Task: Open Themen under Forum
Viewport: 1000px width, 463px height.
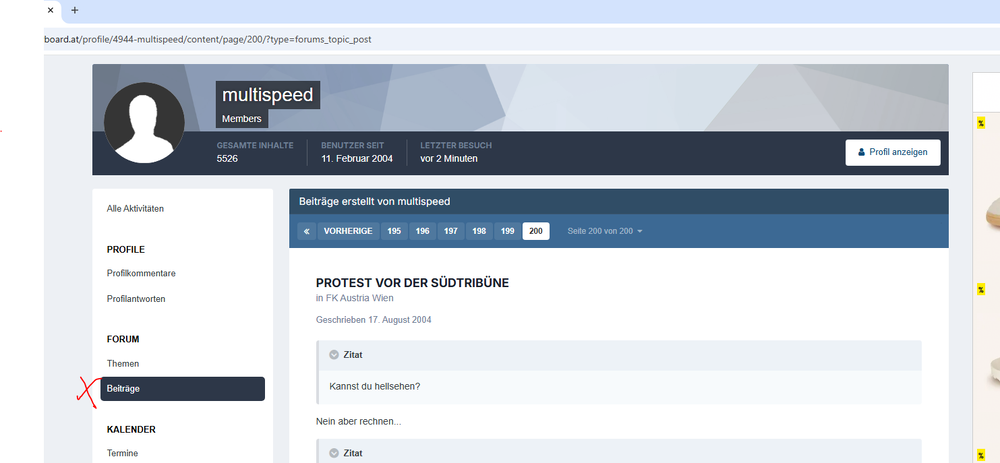Action: pos(122,364)
